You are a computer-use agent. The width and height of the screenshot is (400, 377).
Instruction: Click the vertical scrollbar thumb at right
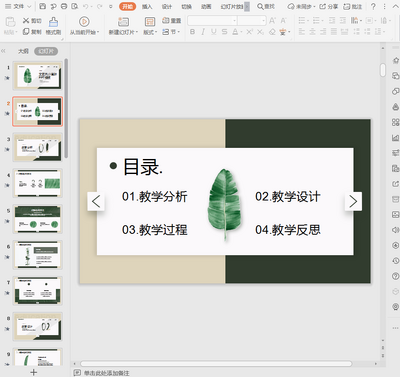[x=383, y=70]
